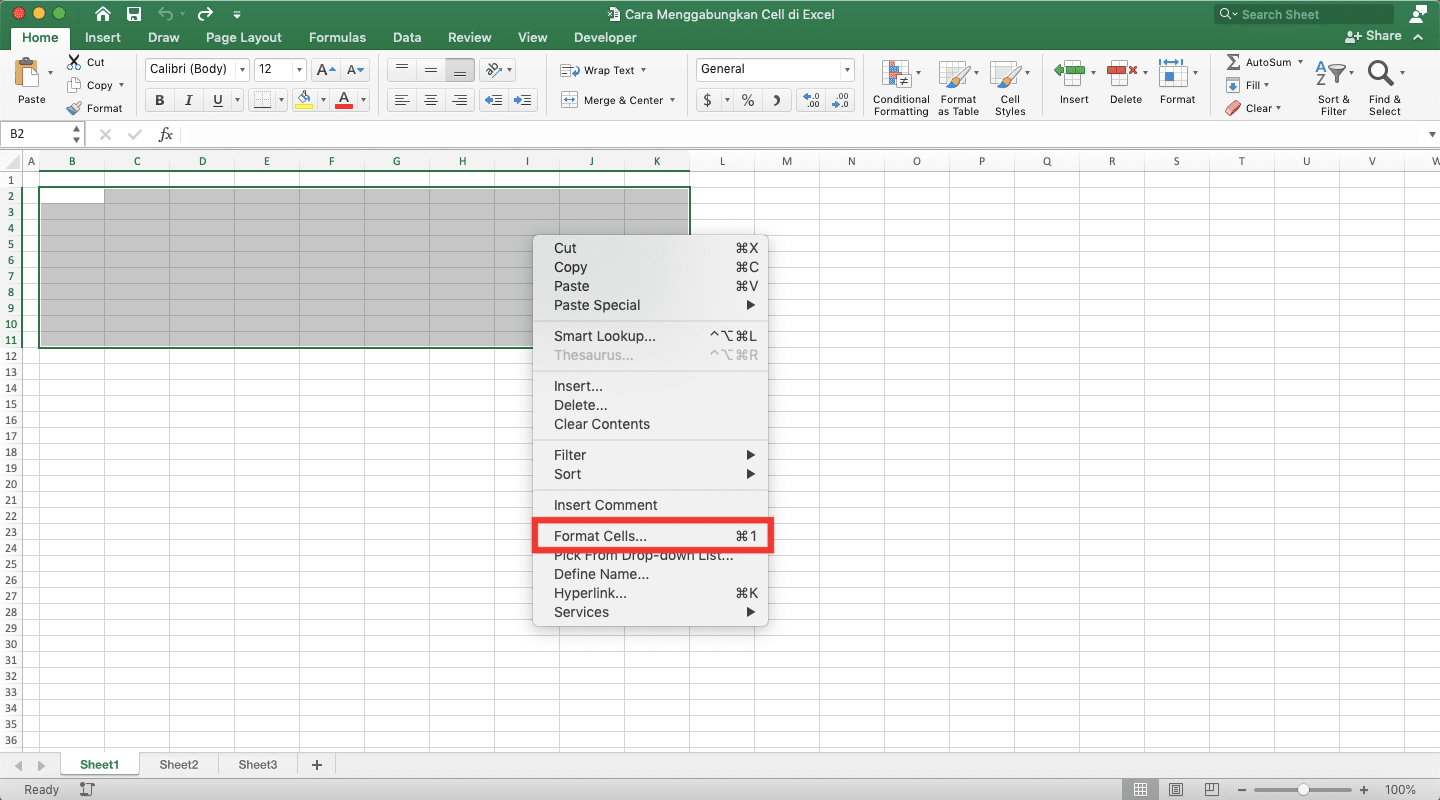Viewport: 1440px width, 800px height.
Task: Click the Delete cells ribbon icon
Action: point(1122,74)
